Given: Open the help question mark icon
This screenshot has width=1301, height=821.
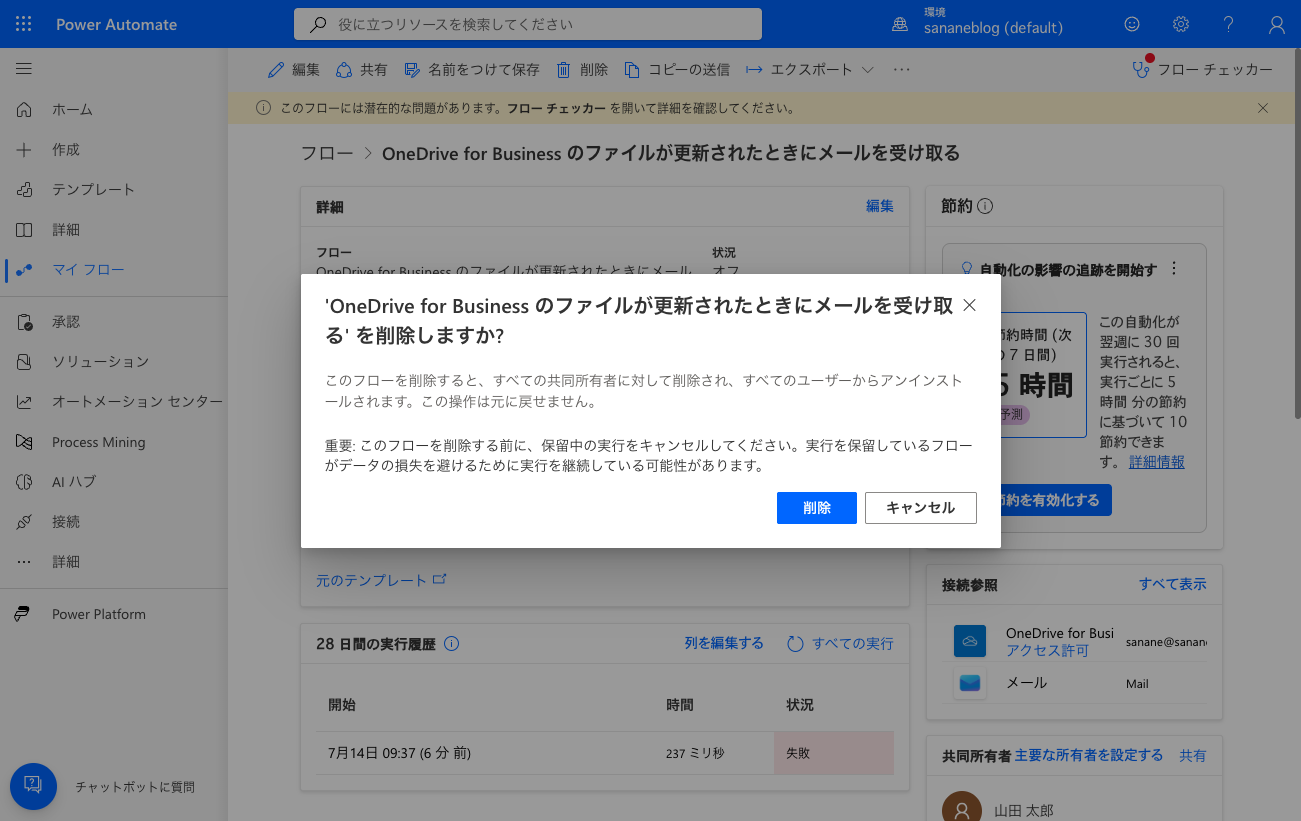Looking at the screenshot, I should [x=1229, y=24].
